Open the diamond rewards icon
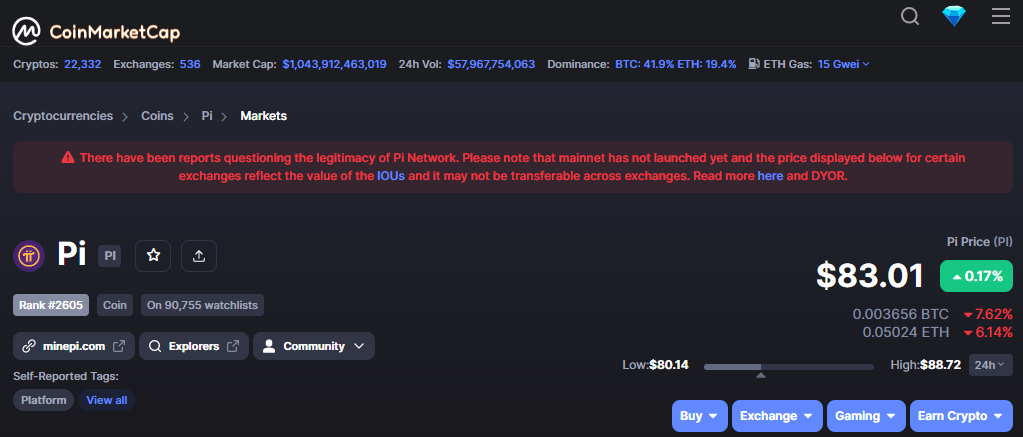The image size is (1023, 437). pos(954,16)
